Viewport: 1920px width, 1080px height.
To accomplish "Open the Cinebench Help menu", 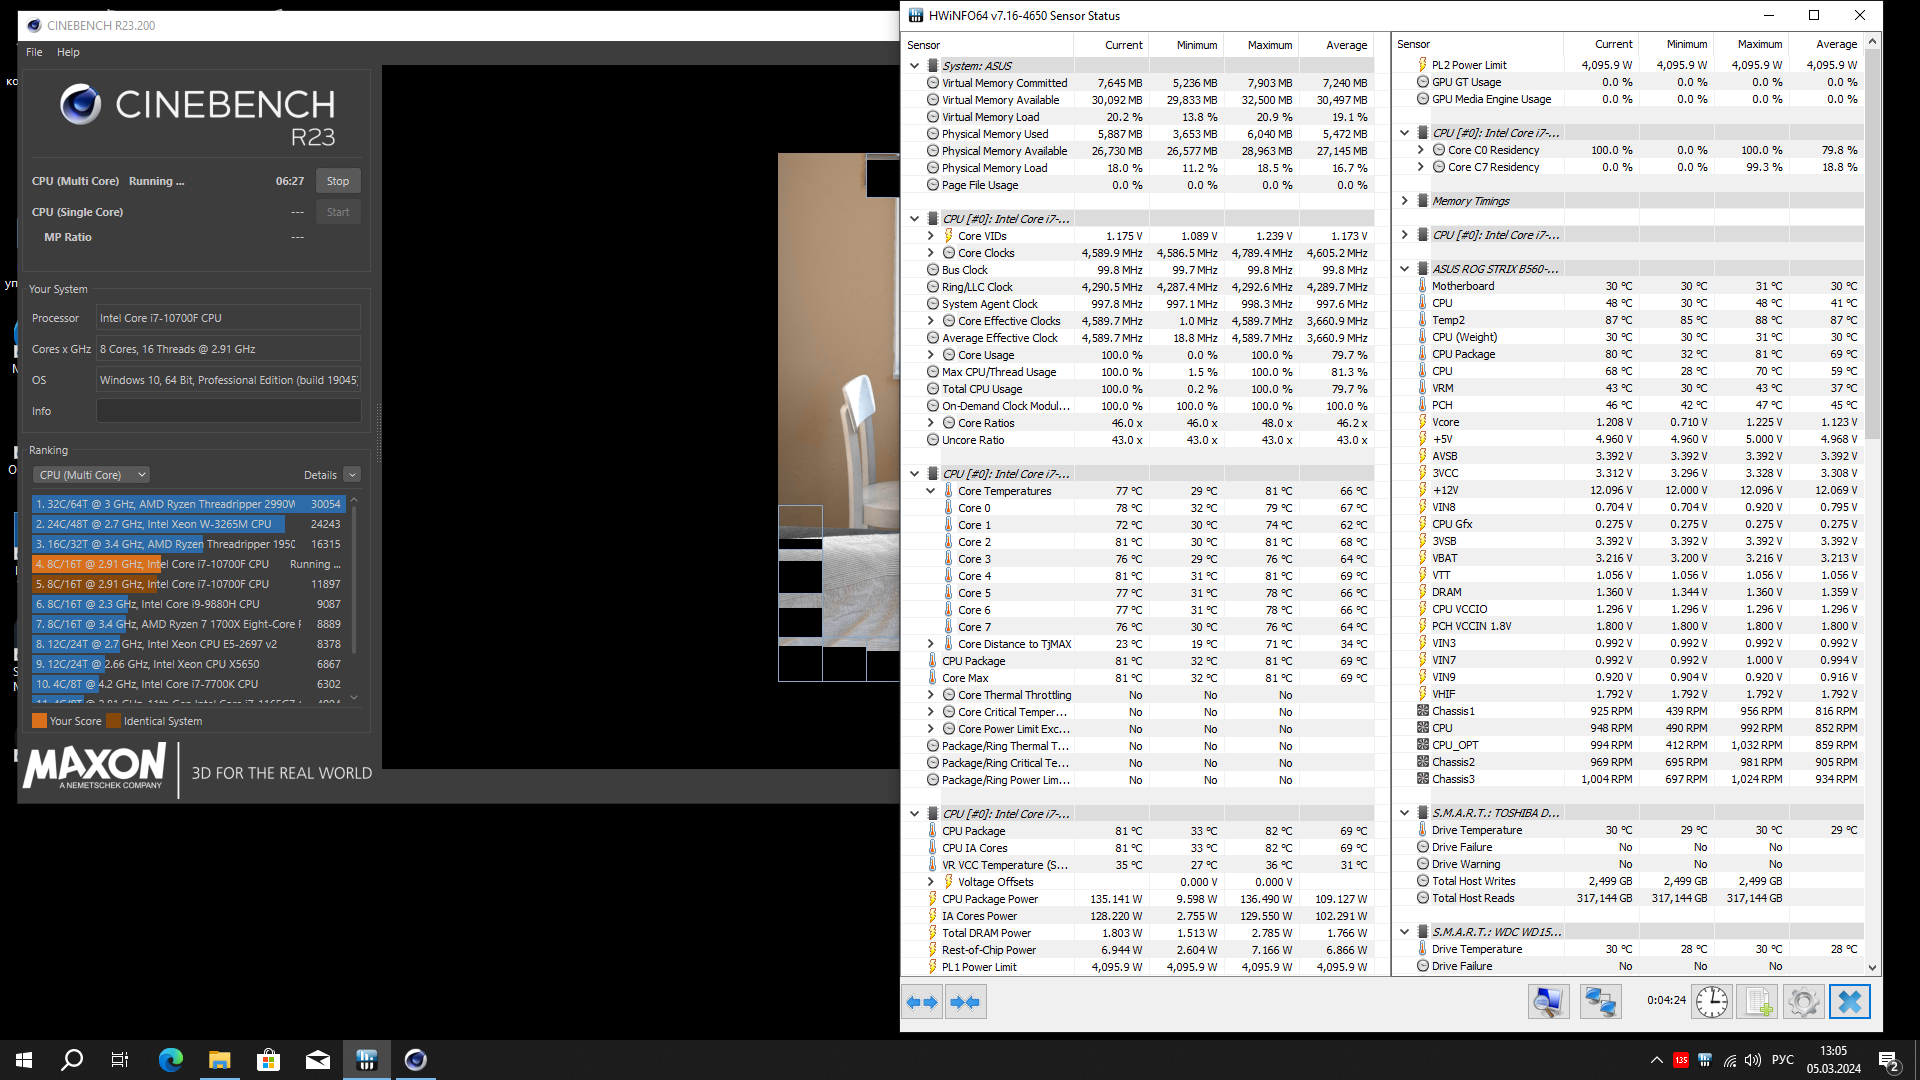I will tap(68, 52).
